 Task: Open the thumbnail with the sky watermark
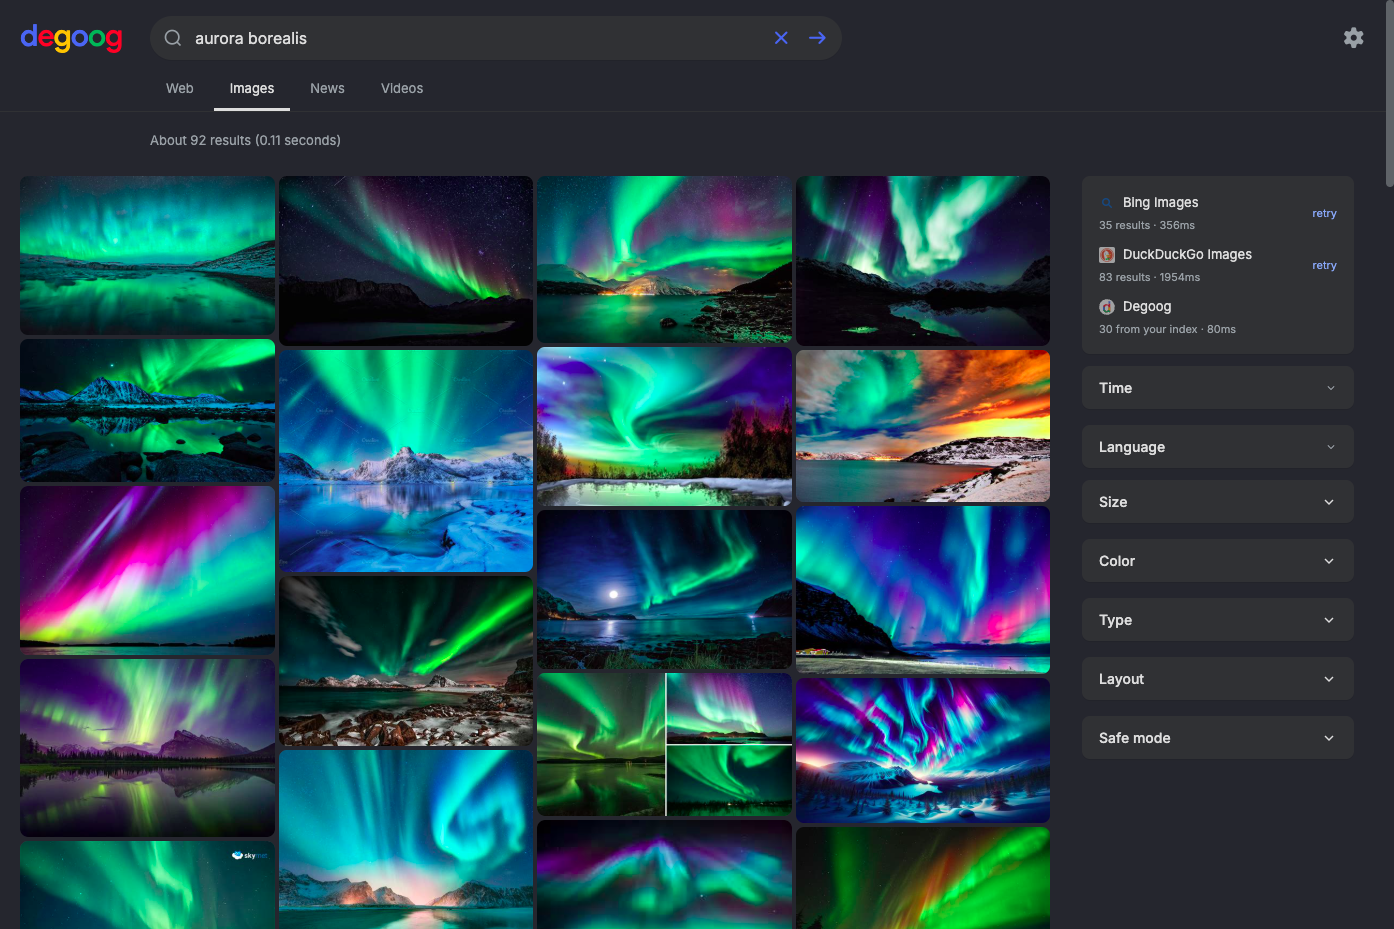click(147, 885)
